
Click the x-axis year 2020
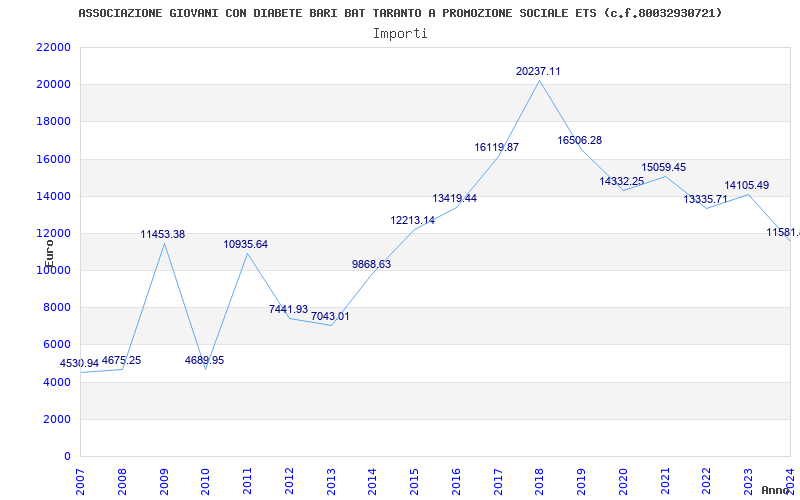tap(623, 481)
